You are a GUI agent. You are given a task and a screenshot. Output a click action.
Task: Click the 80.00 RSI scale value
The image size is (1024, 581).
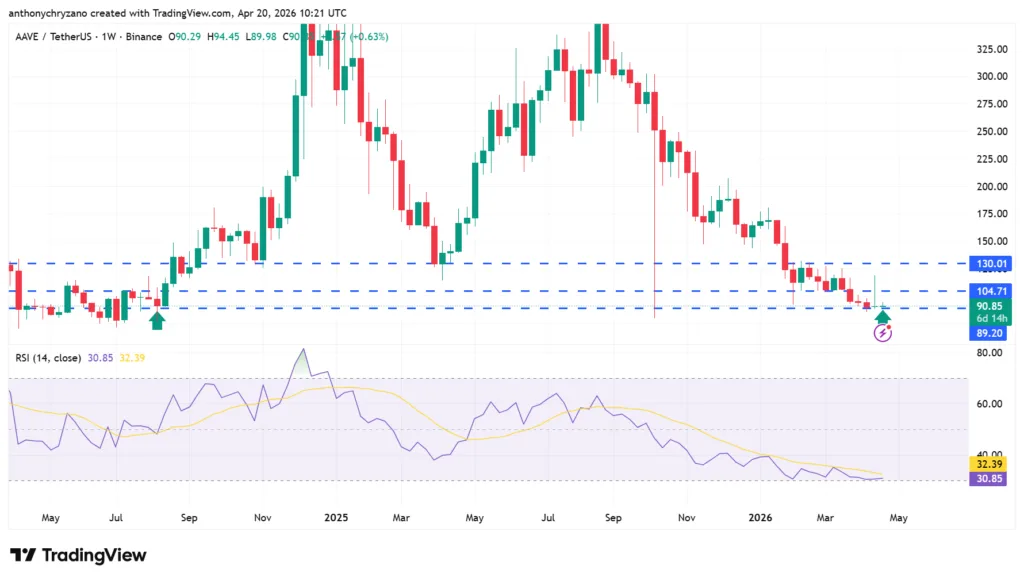point(989,353)
